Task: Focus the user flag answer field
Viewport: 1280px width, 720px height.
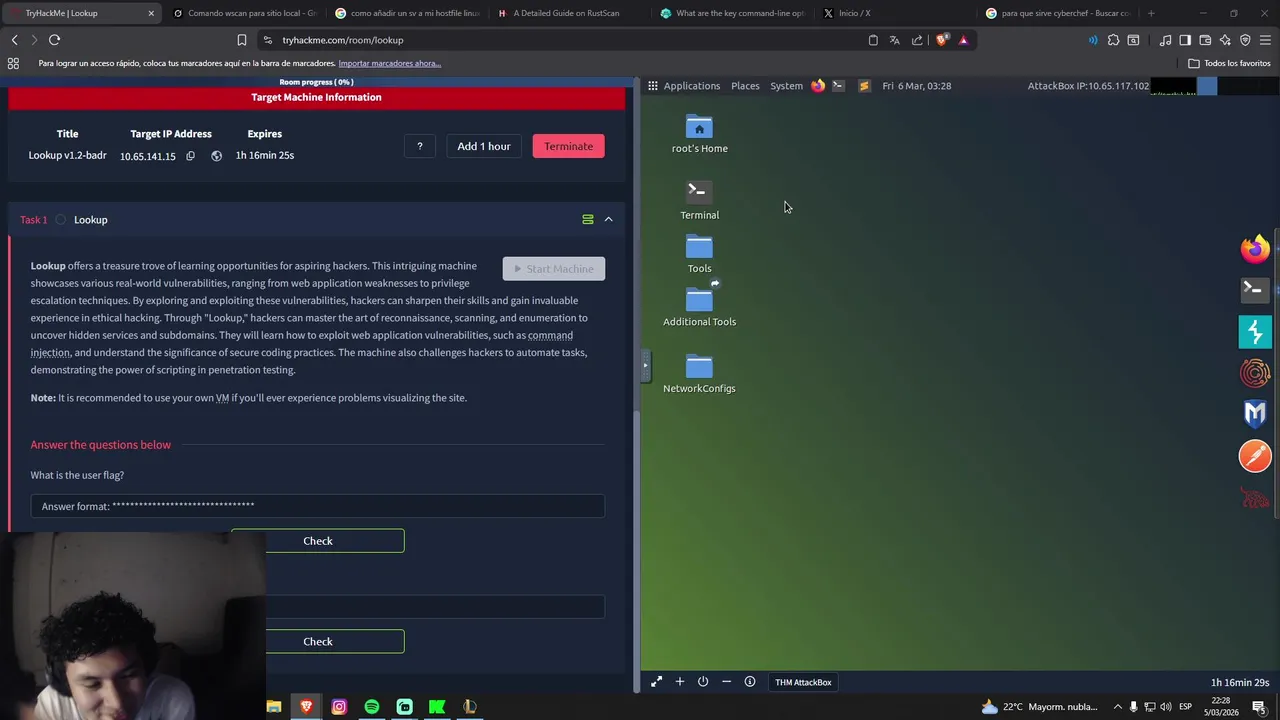Action: tap(318, 506)
